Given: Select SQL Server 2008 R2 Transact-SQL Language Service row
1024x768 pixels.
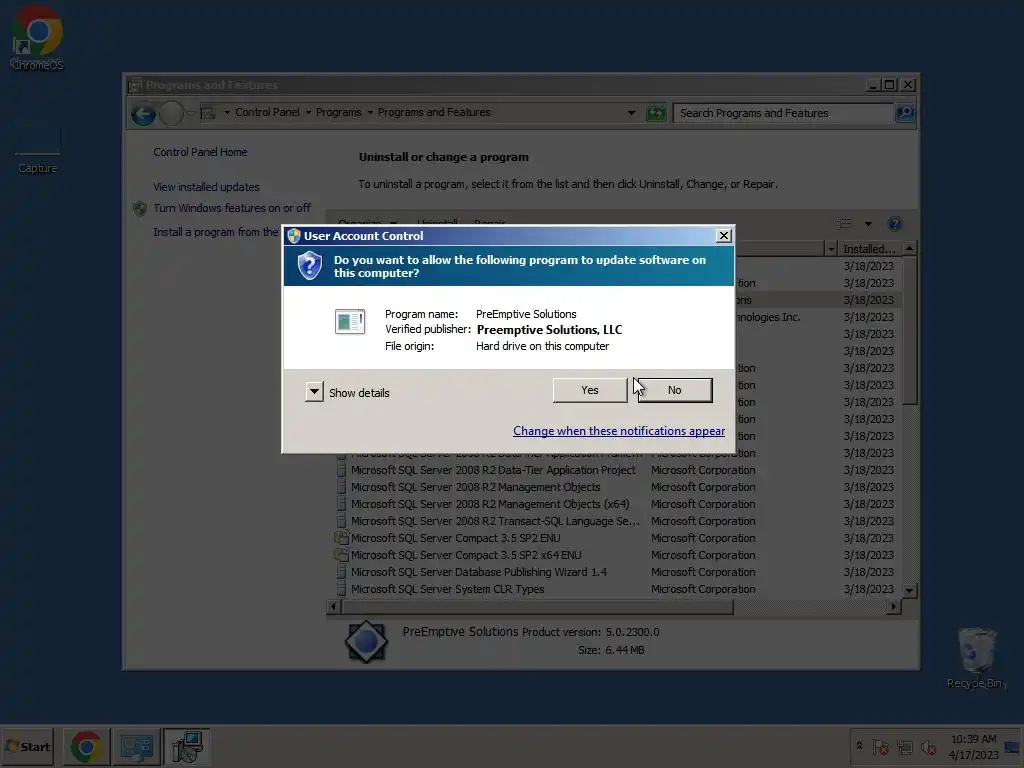Looking at the screenshot, I should (495, 521).
